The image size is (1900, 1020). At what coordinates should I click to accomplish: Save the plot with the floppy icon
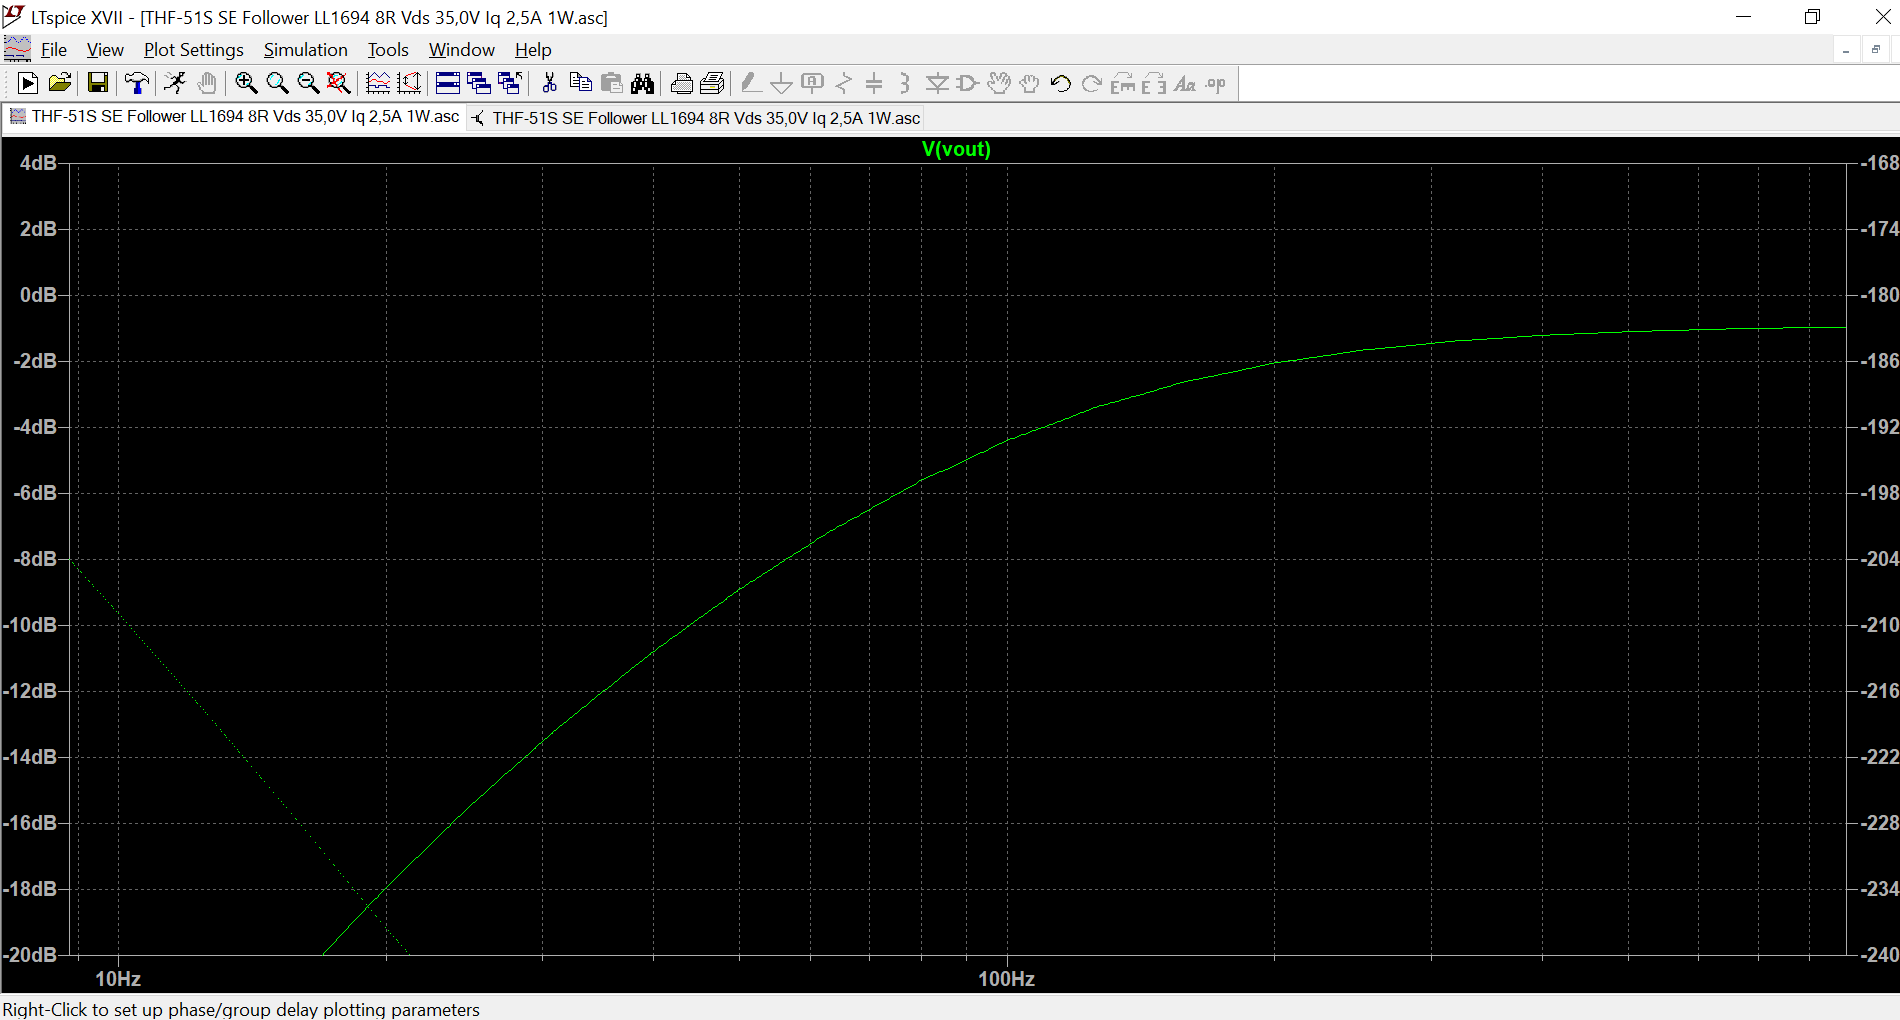(x=97, y=84)
